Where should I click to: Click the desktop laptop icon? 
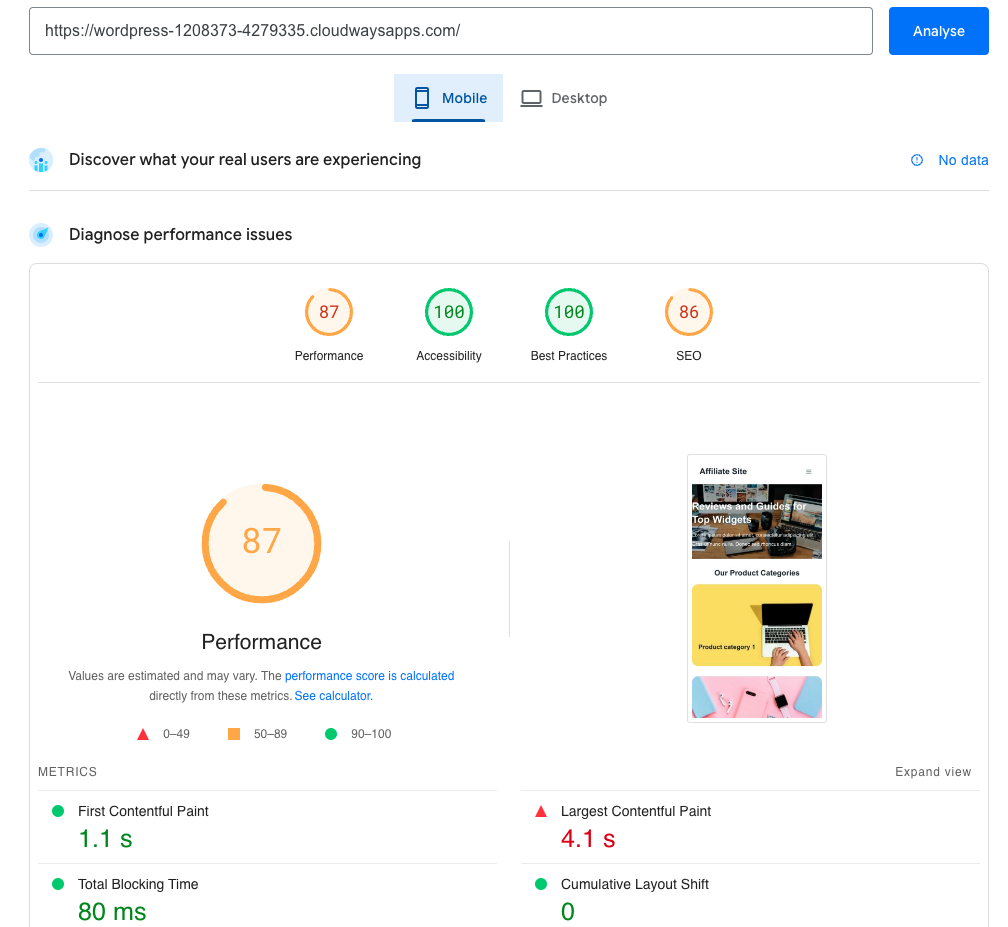point(531,98)
